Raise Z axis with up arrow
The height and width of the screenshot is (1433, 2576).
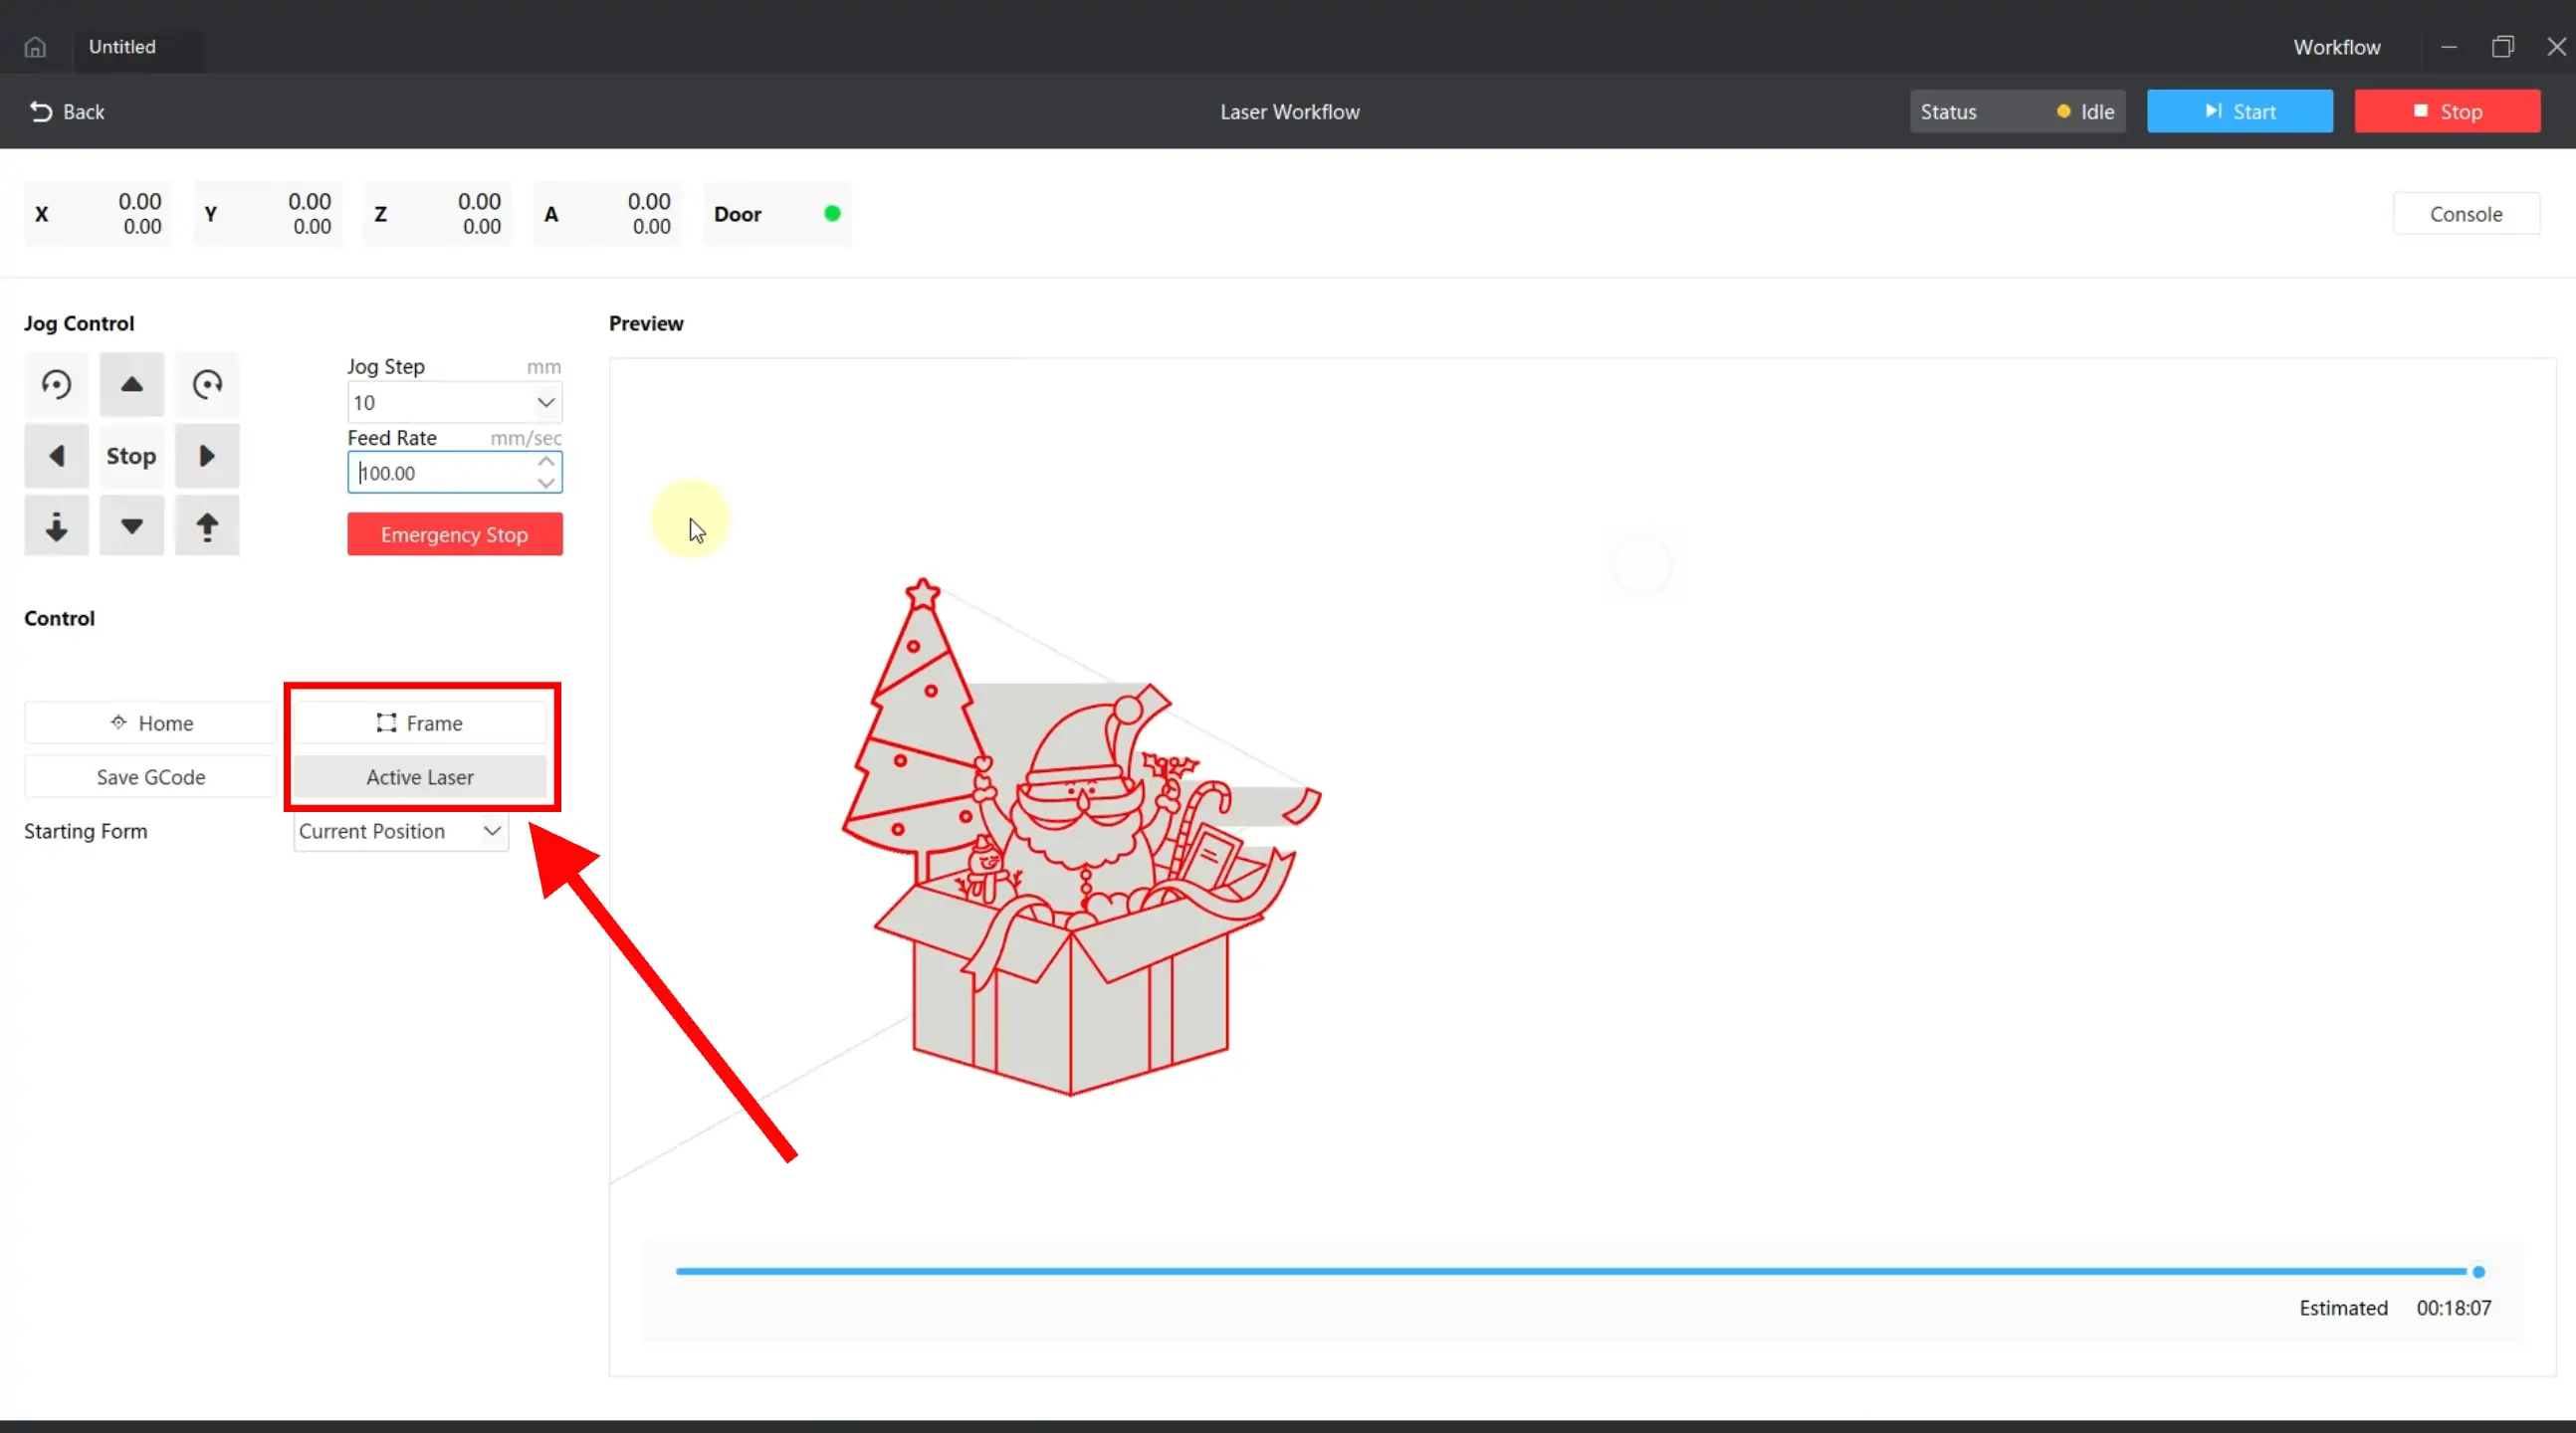pos(207,526)
